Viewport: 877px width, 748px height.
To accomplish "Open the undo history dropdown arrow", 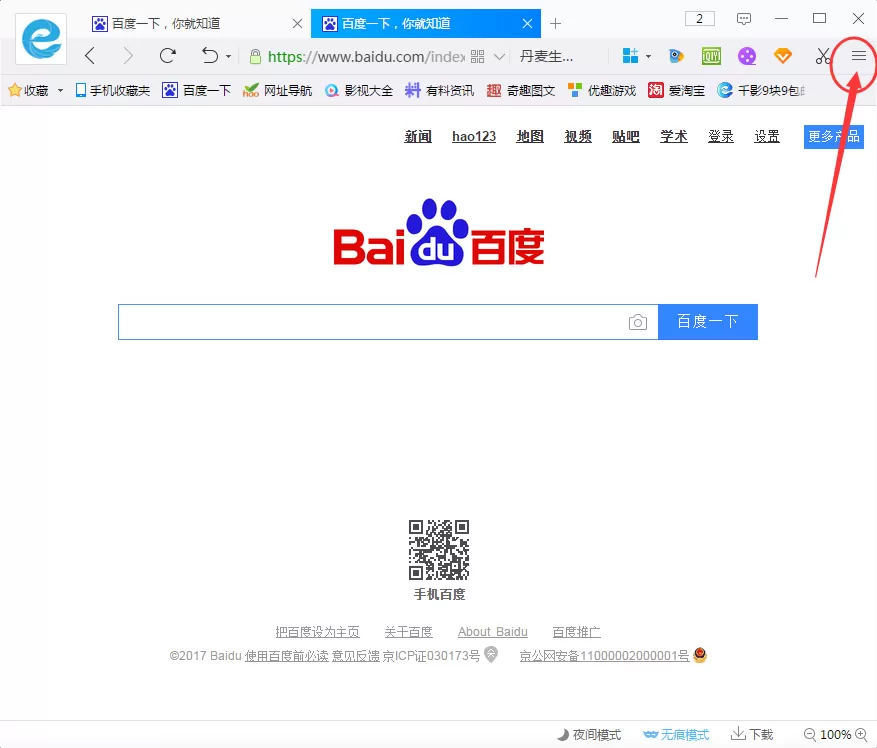I will pyautogui.click(x=228, y=57).
